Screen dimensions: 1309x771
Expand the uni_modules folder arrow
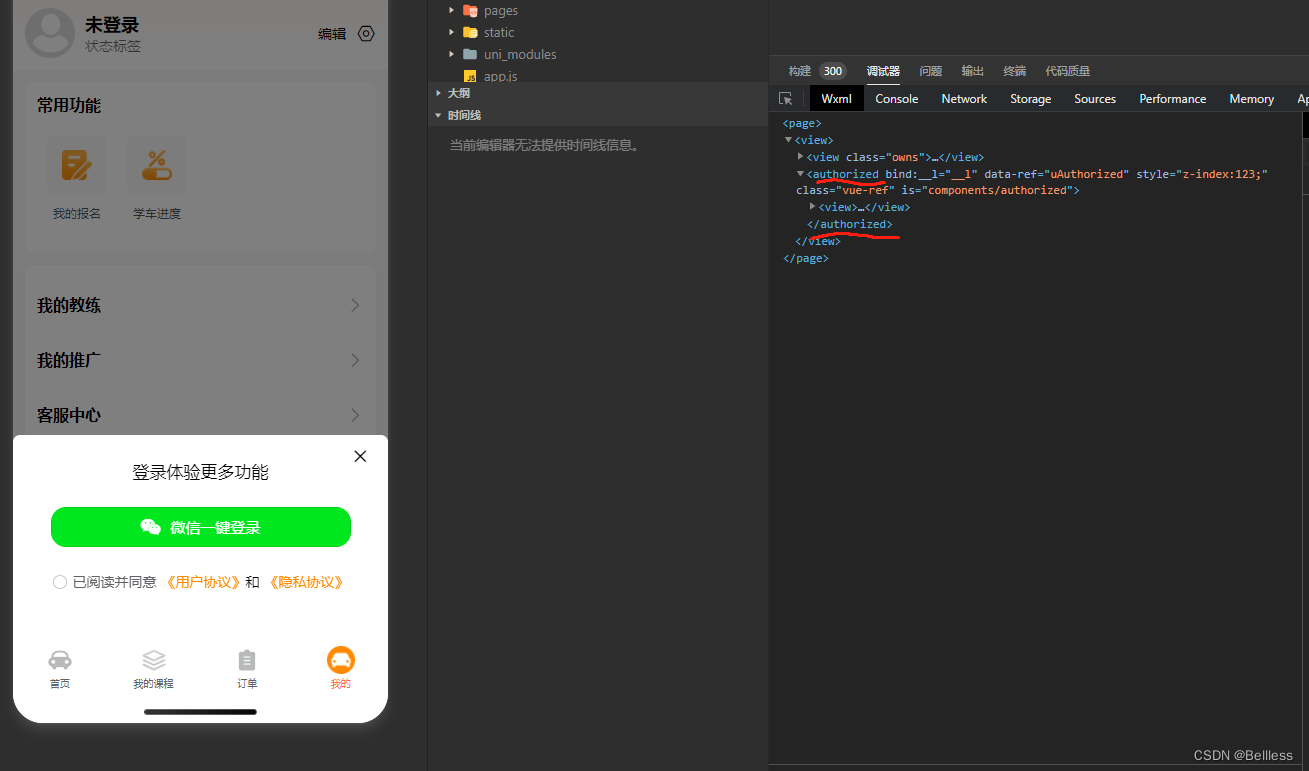click(452, 54)
